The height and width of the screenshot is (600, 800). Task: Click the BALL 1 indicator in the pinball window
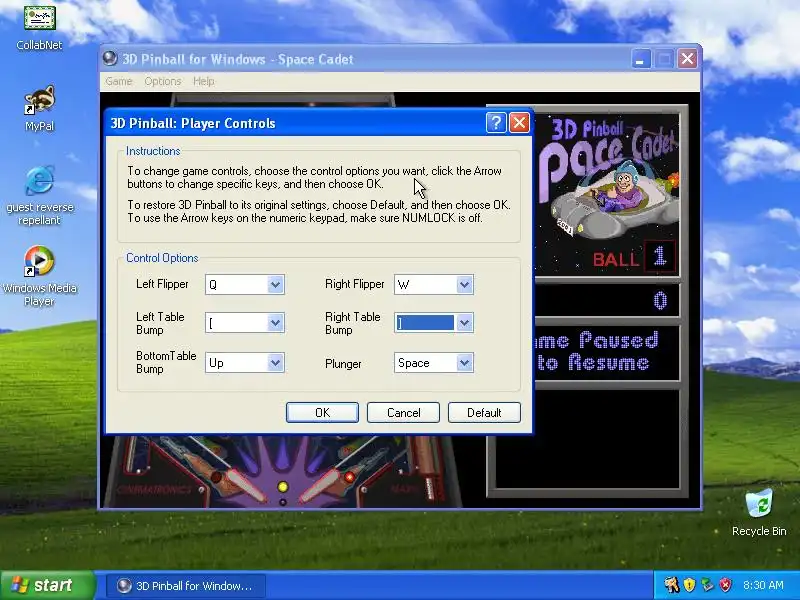pos(634,257)
